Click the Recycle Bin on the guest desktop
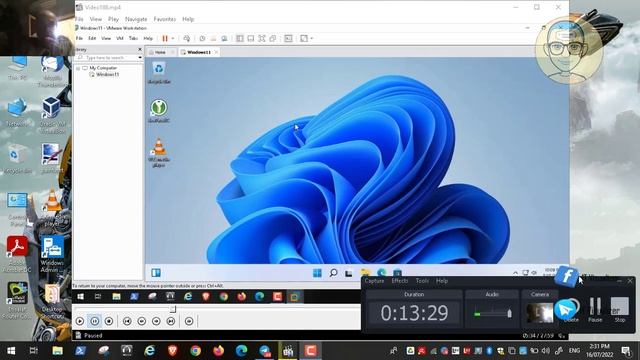The image size is (640, 360). [x=159, y=73]
